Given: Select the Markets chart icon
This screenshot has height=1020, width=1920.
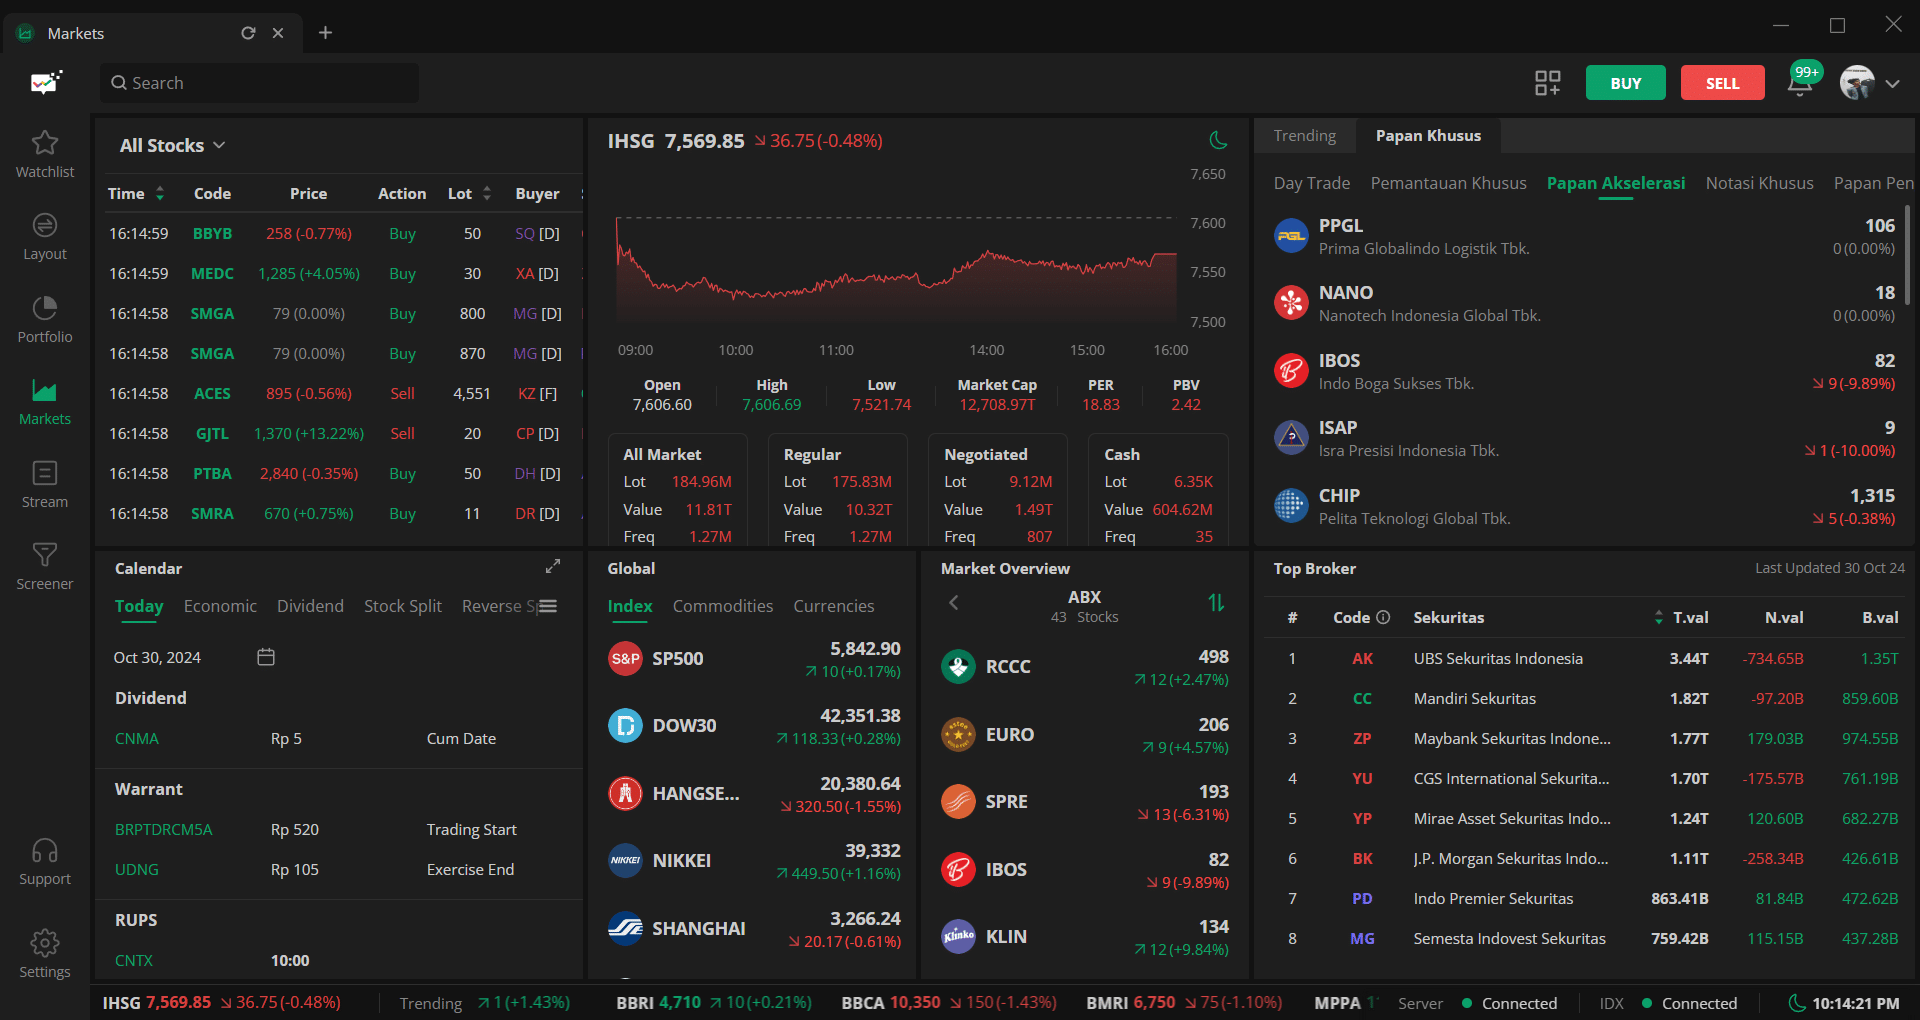Looking at the screenshot, I should point(45,390).
